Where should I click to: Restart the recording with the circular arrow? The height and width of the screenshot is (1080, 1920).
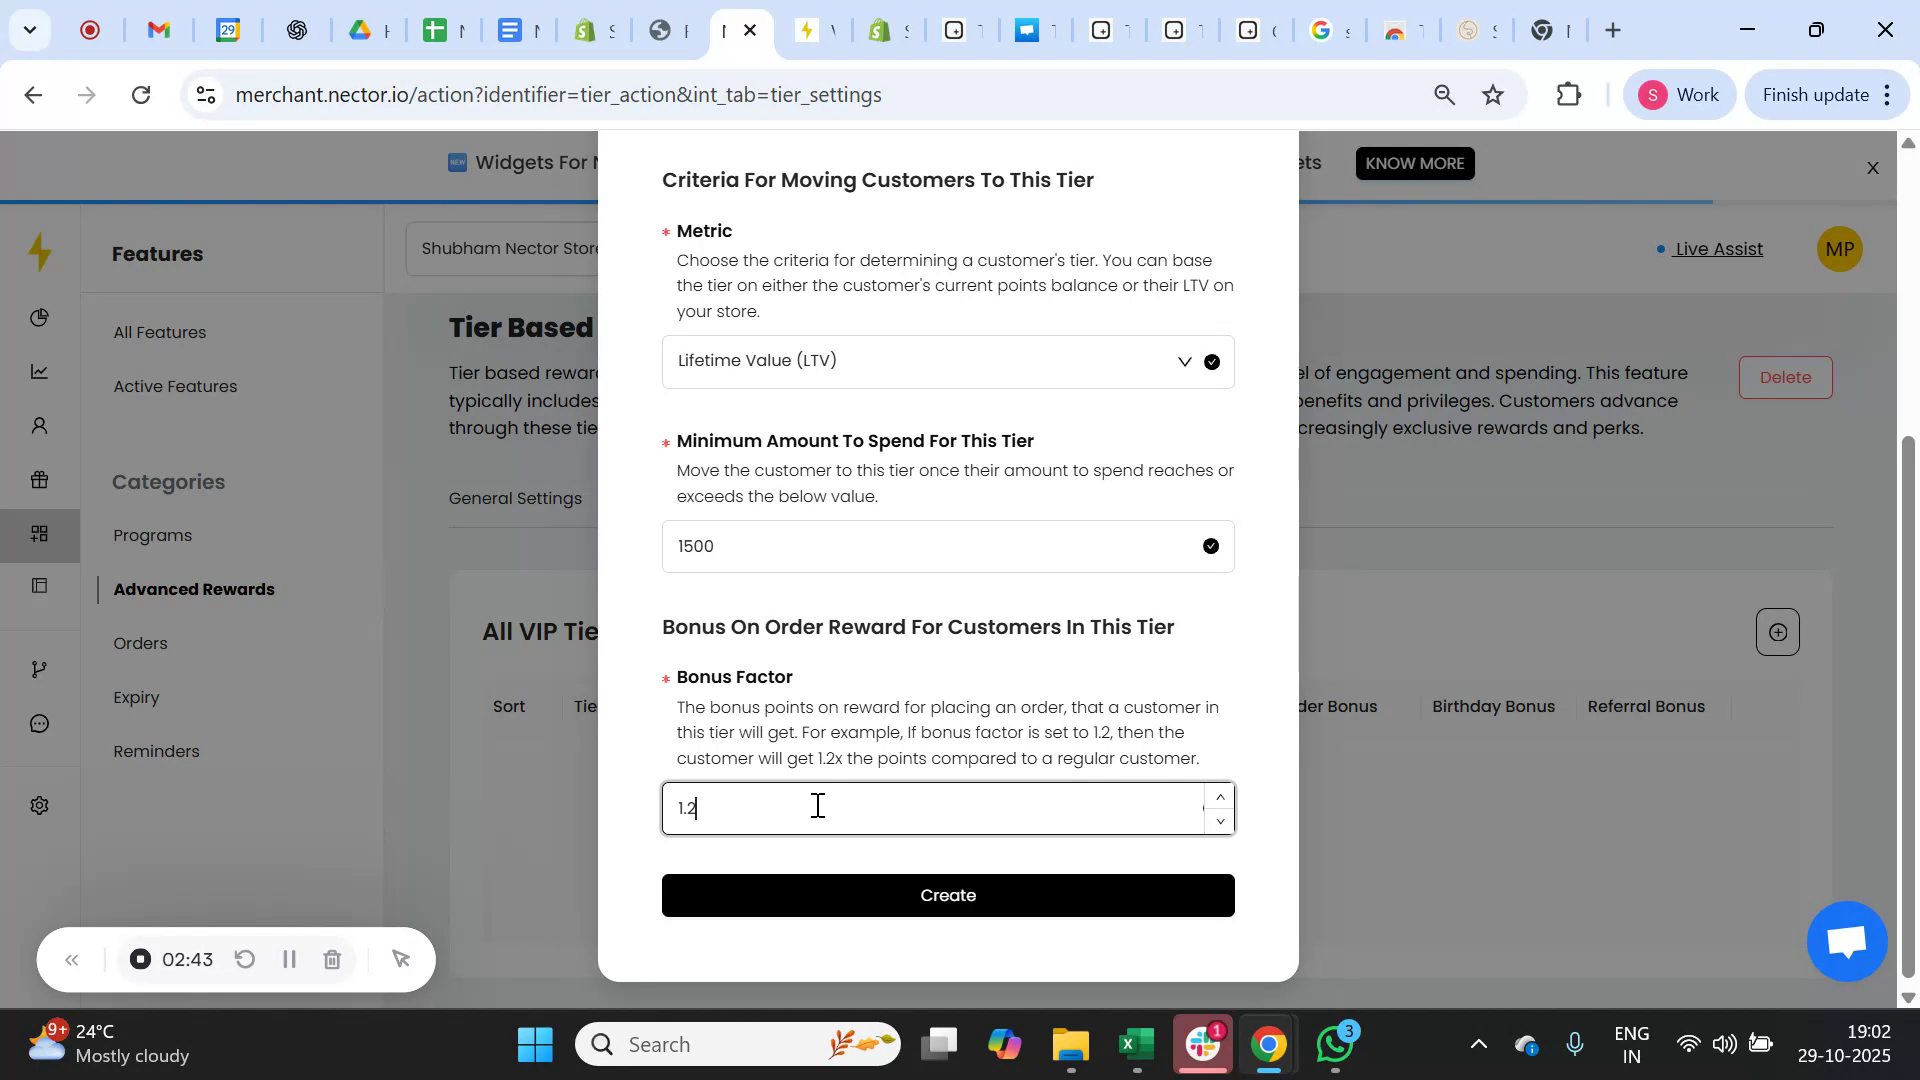[x=245, y=959]
